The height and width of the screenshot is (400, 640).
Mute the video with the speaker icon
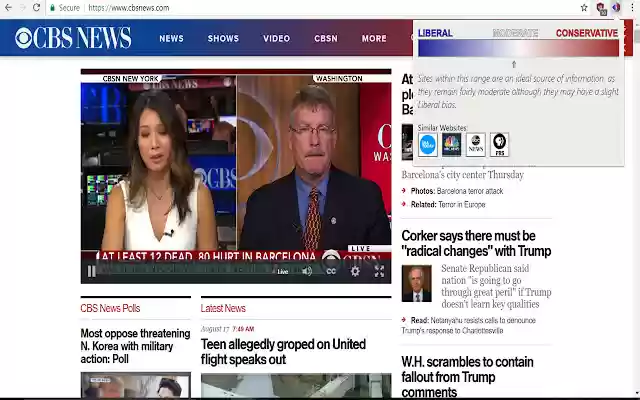coord(307,271)
